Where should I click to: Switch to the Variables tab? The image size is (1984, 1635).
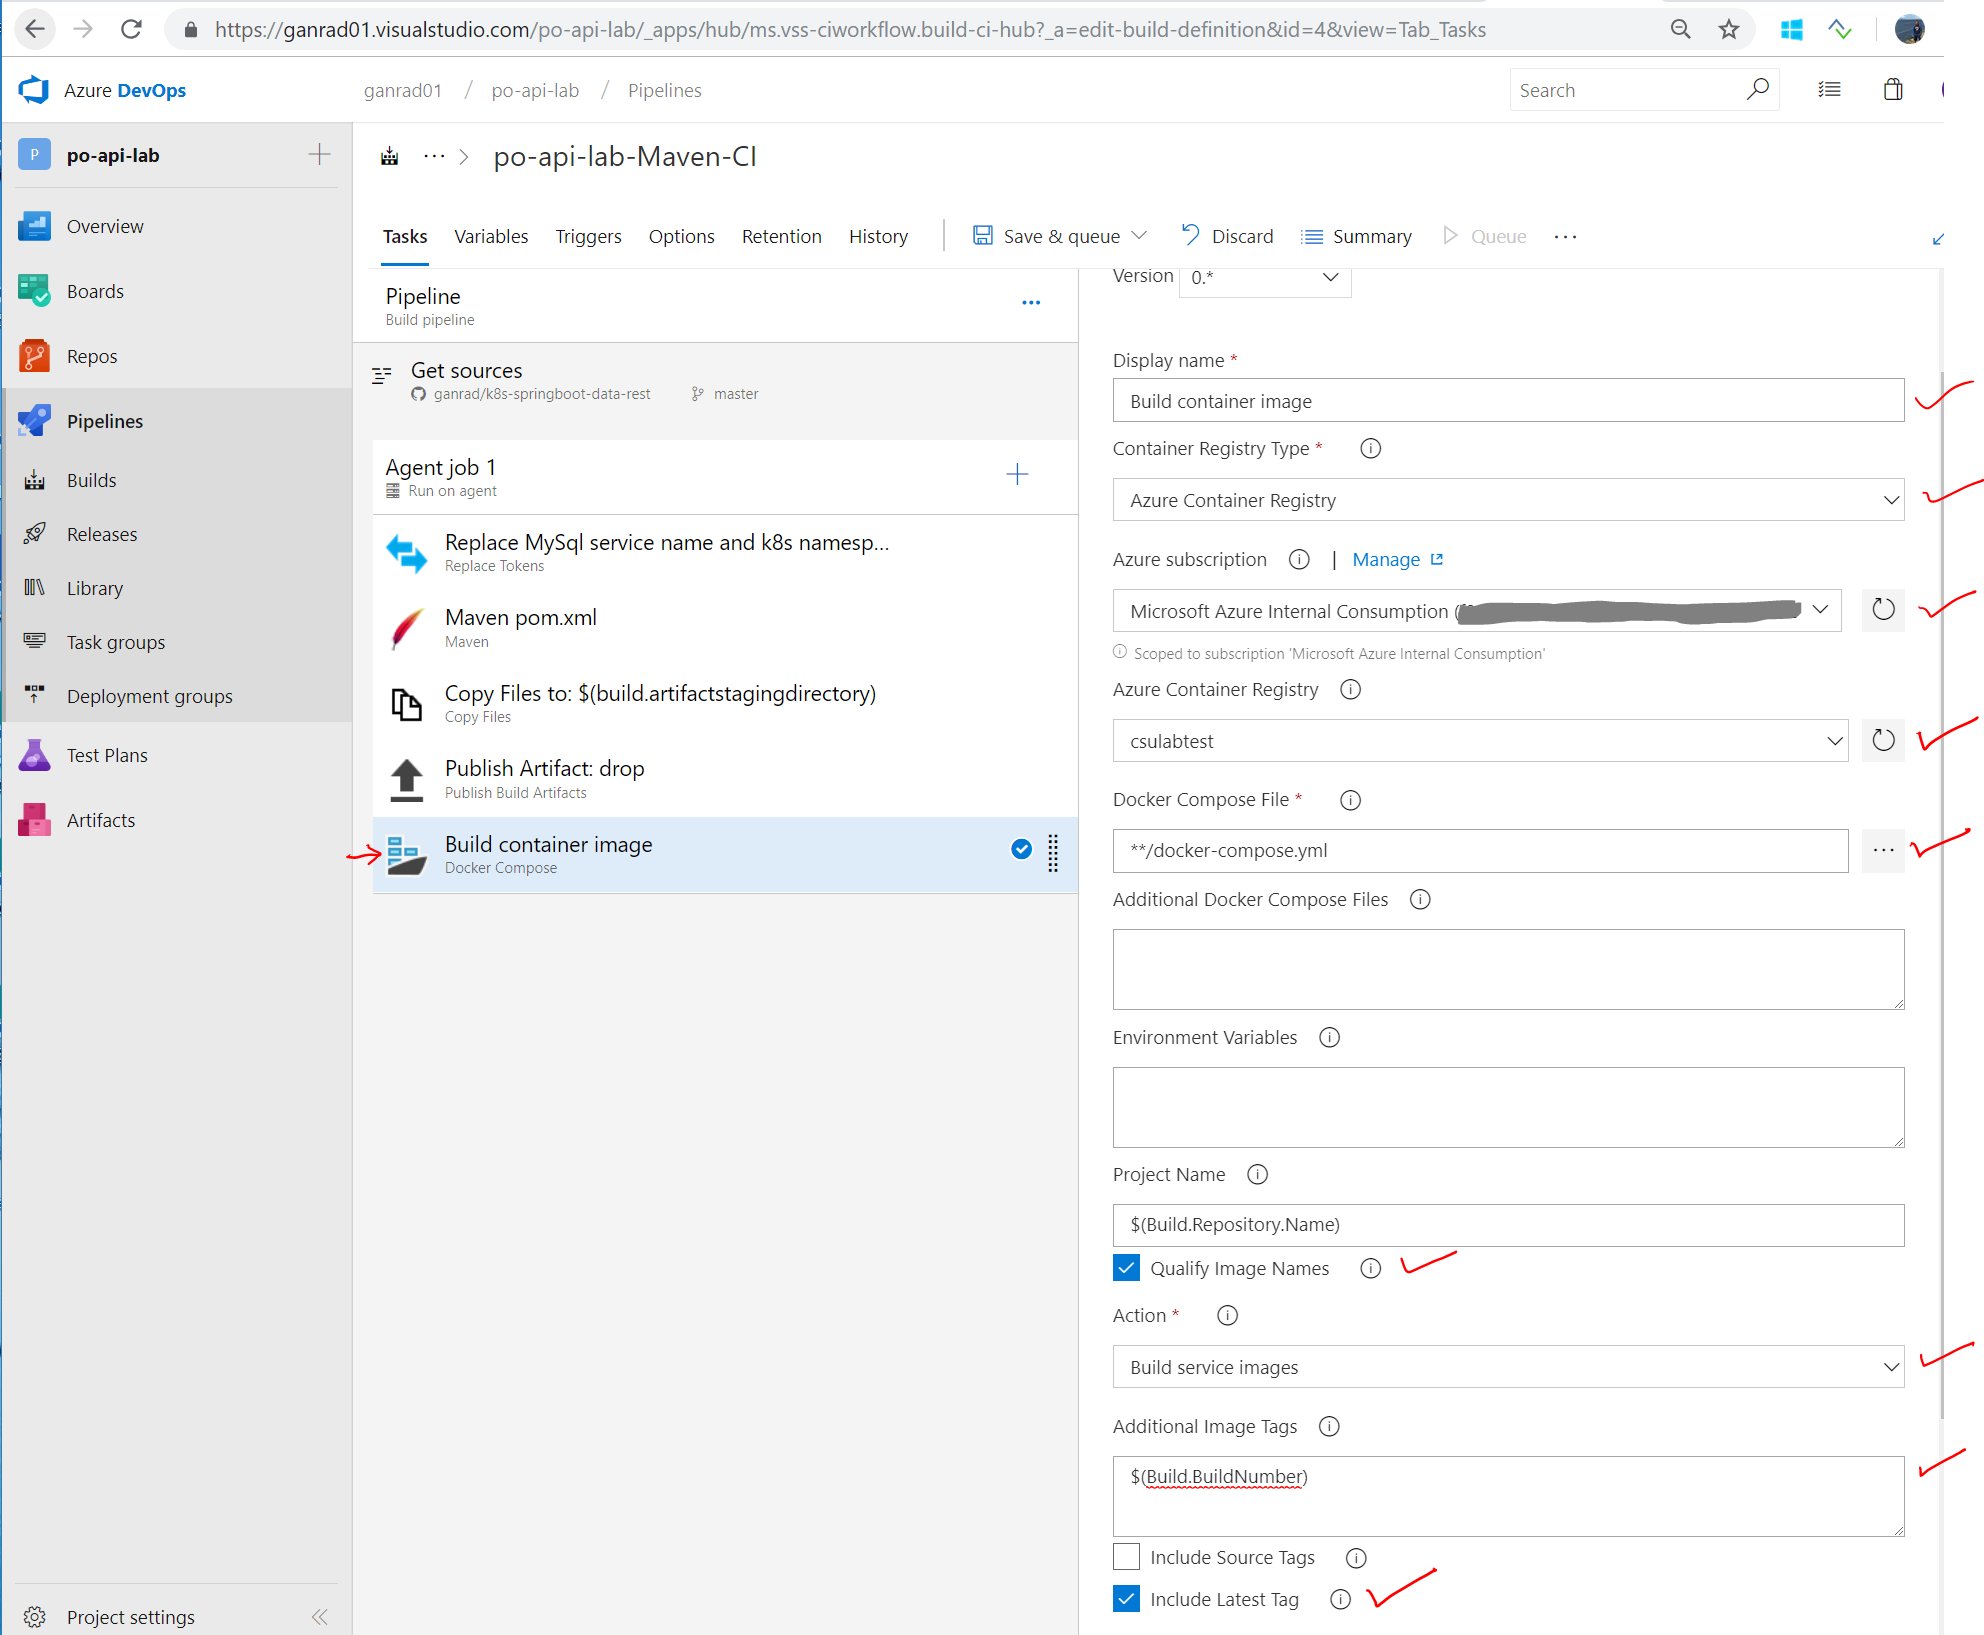click(493, 236)
